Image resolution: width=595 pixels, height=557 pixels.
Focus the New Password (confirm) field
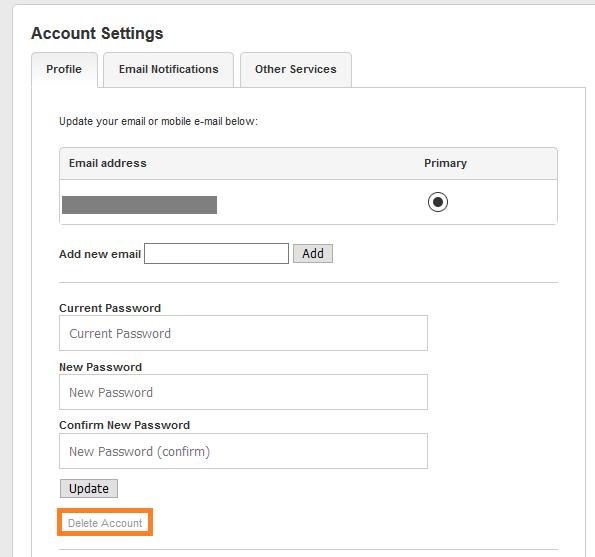tap(243, 451)
